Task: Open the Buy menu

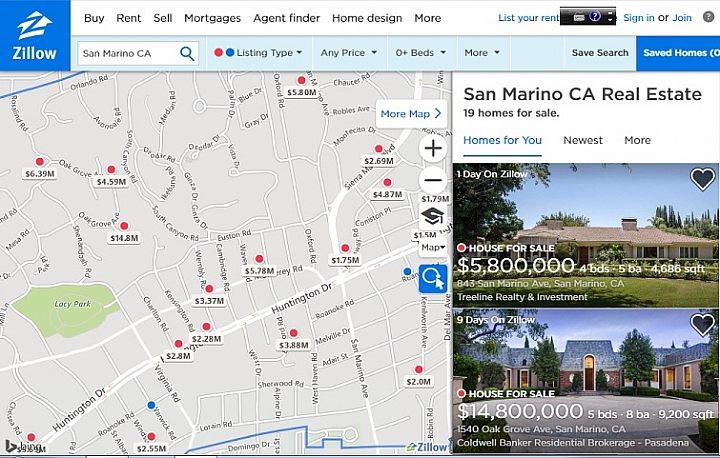Action: (94, 18)
